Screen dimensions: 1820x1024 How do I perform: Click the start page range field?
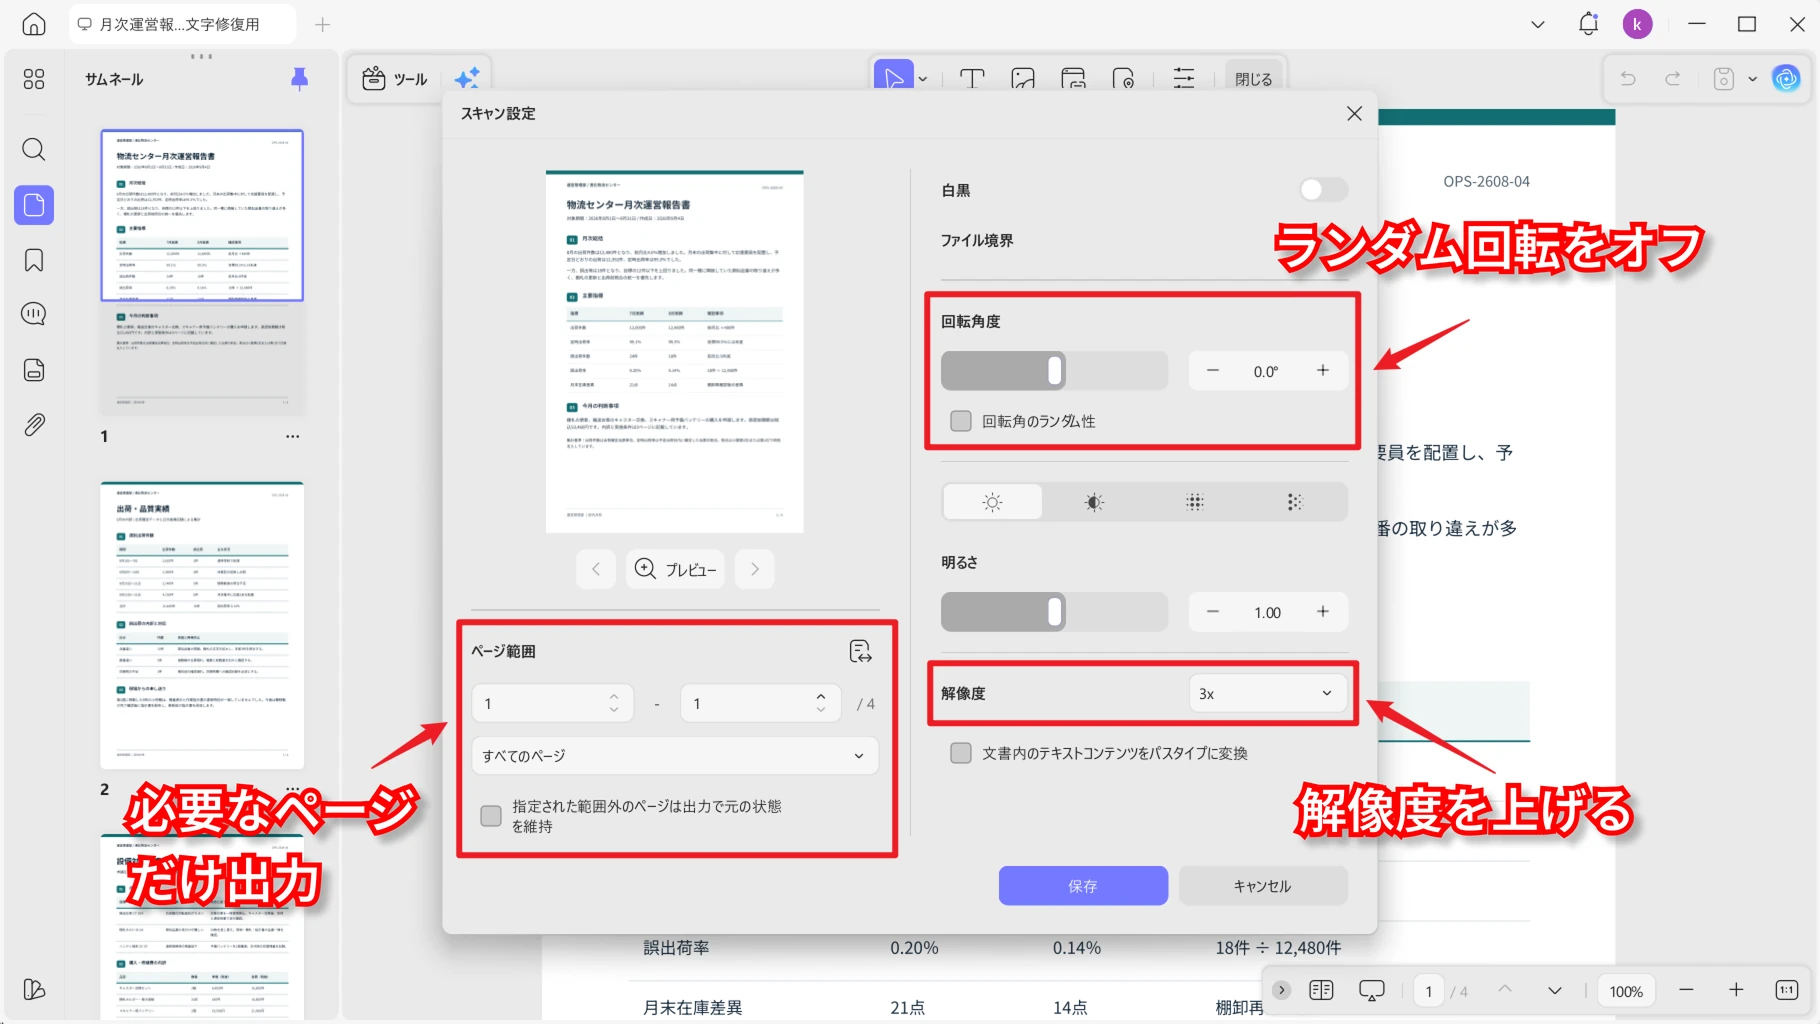pyautogui.click(x=553, y=704)
